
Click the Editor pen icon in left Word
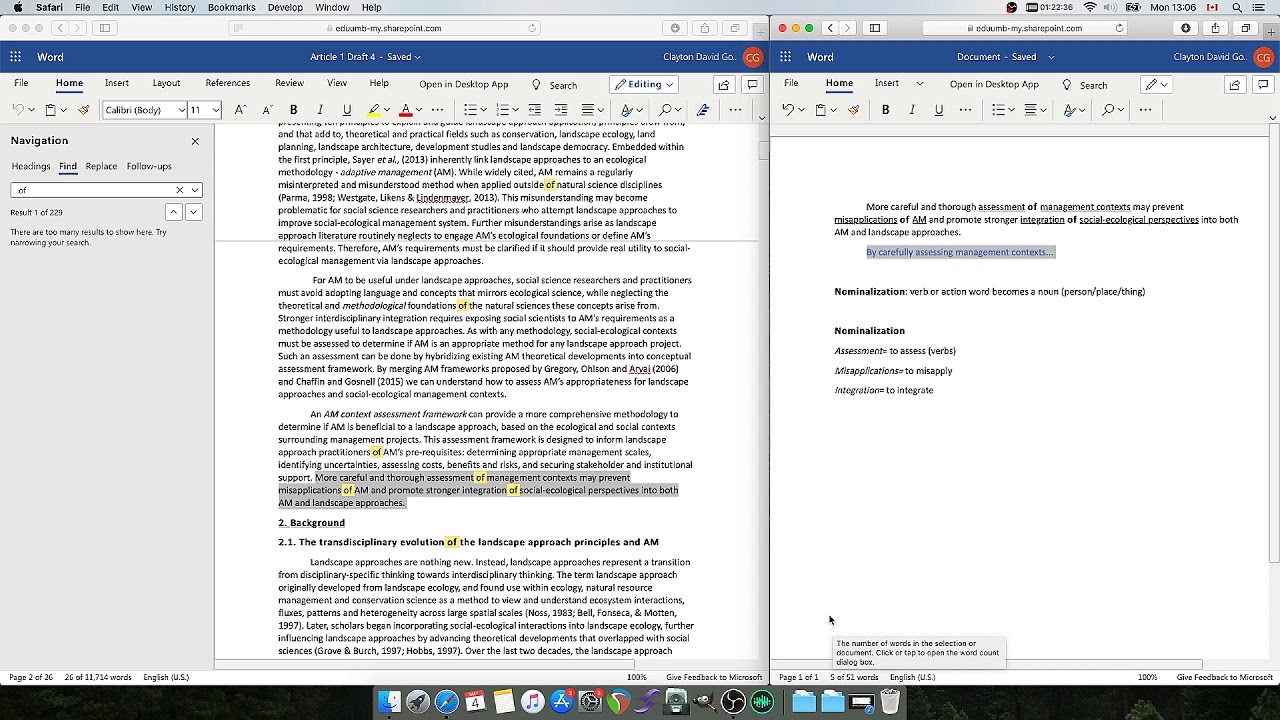pos(703,109)
